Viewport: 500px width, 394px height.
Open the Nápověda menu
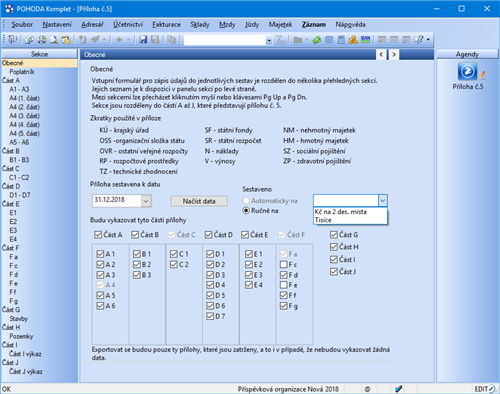(350, 24)
